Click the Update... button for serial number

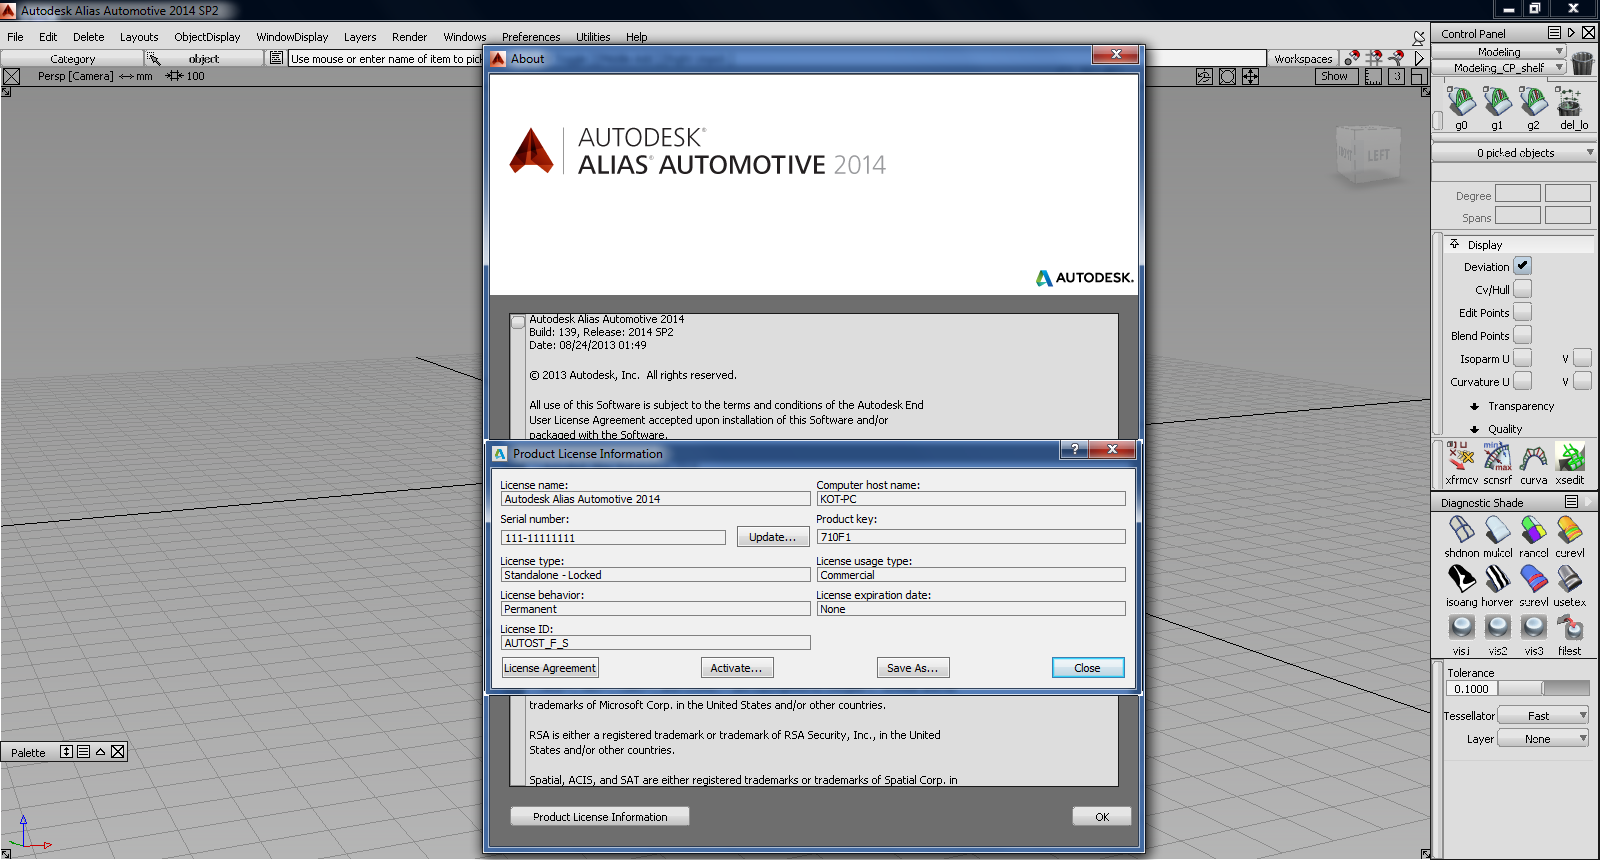[773, 537]
